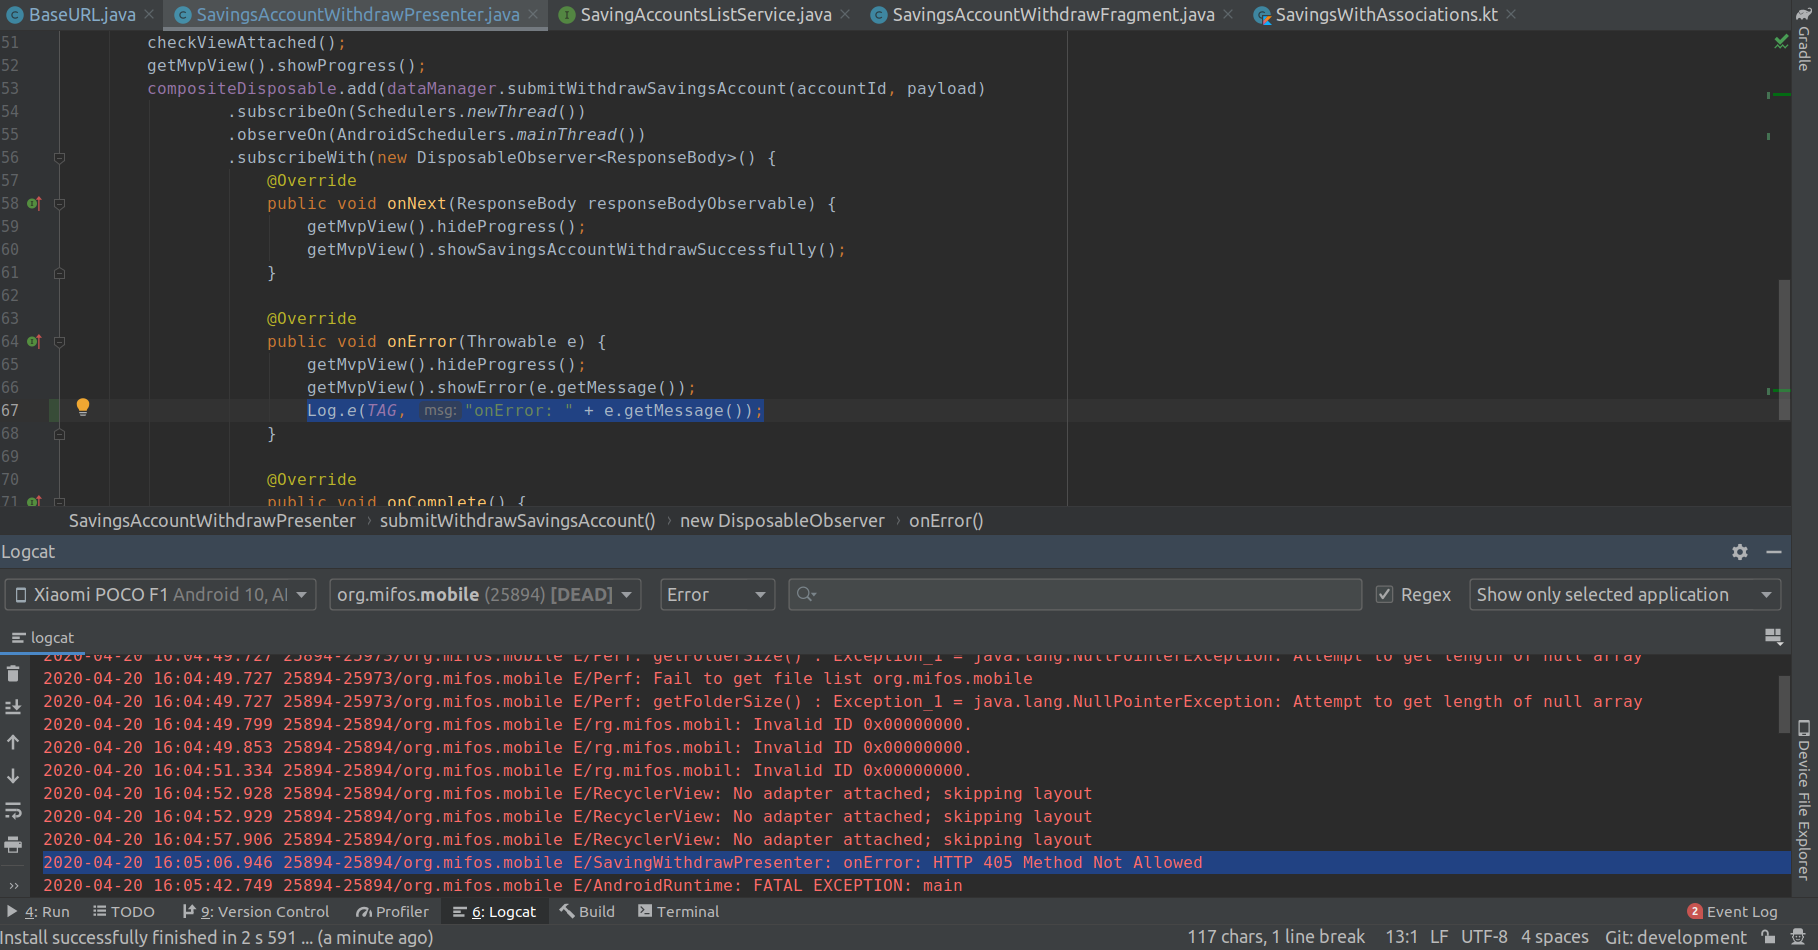Toggle fold end marker on line 61
This screenshot has width=1818, height=950.
point(59,273)
